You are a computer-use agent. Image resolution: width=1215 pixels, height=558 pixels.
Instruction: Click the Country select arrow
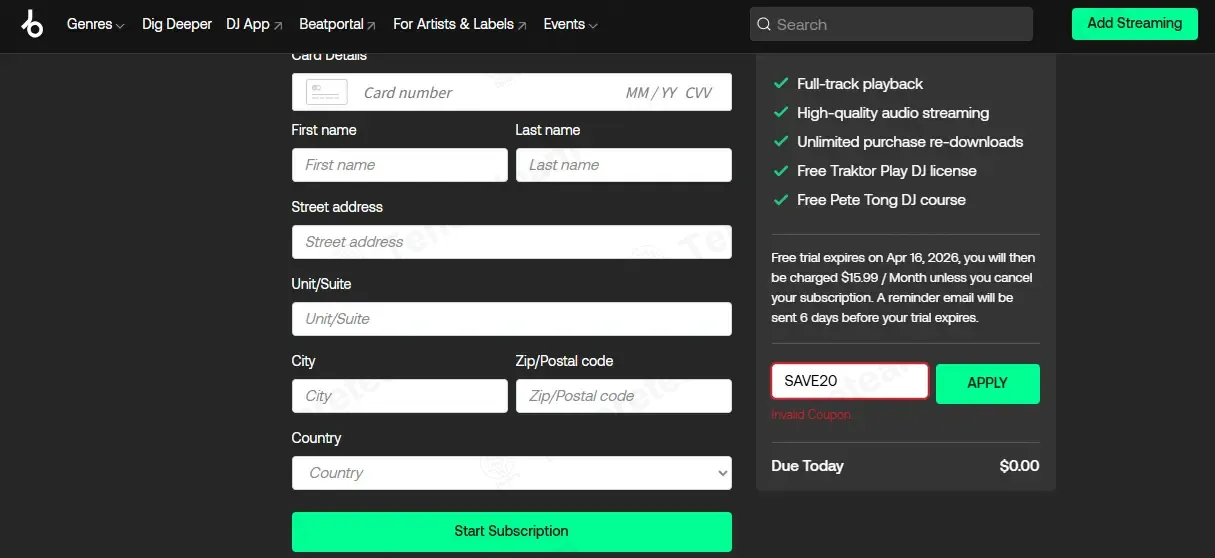[723, 473]
